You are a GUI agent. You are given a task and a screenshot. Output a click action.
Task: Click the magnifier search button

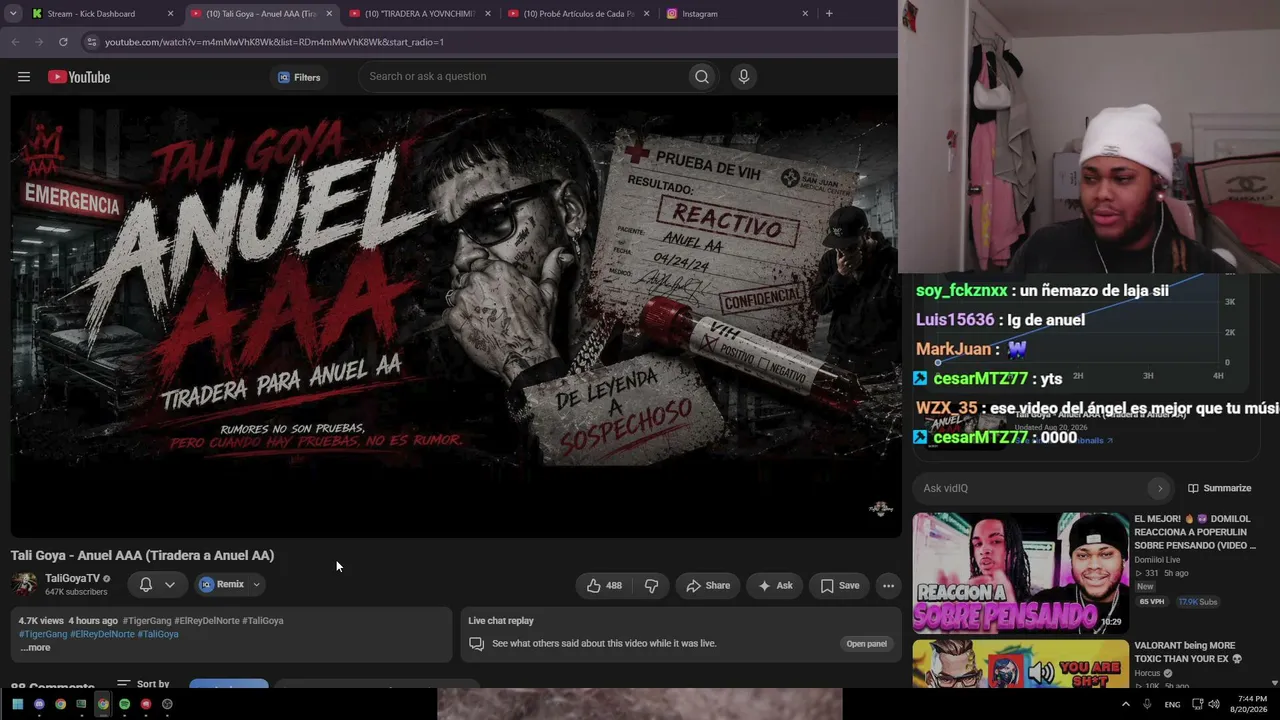702,77
